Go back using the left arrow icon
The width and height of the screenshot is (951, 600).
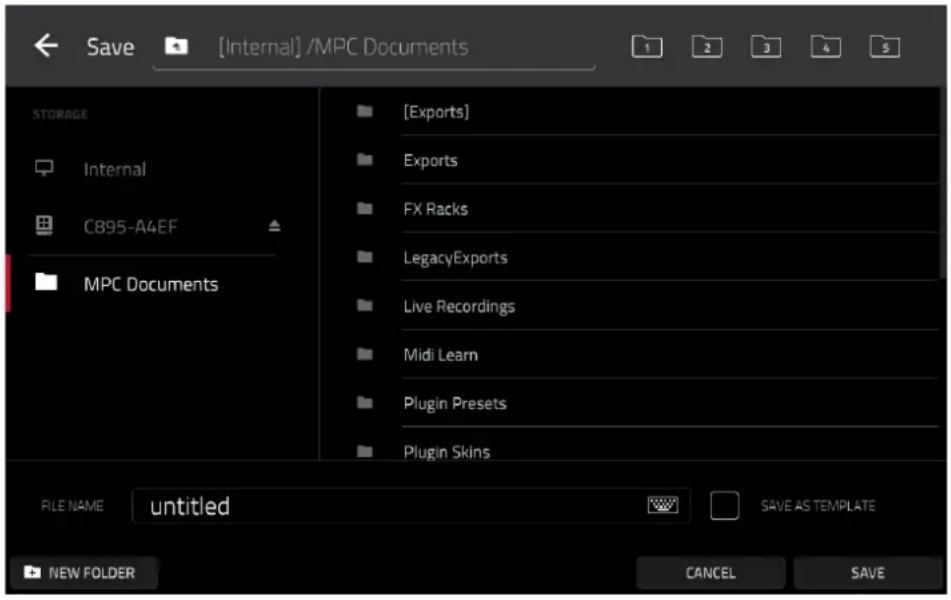45,46
